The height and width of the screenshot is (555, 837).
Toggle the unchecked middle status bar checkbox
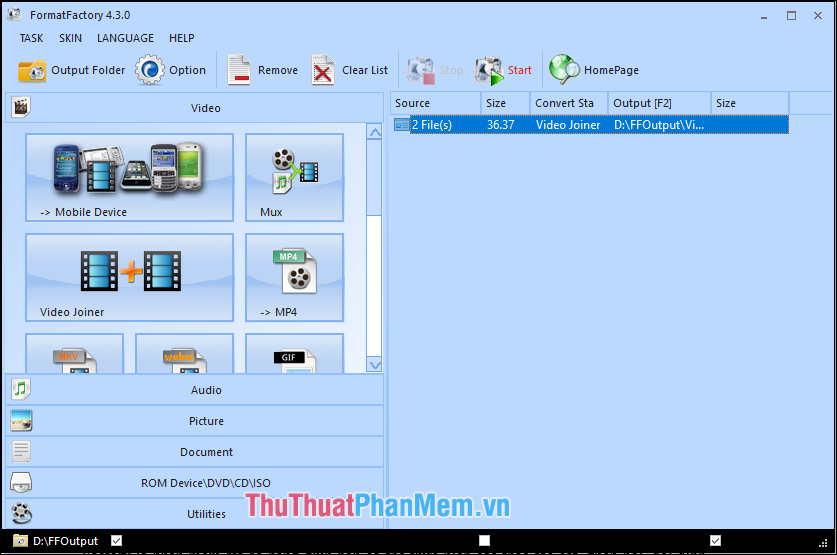(484, 541)
